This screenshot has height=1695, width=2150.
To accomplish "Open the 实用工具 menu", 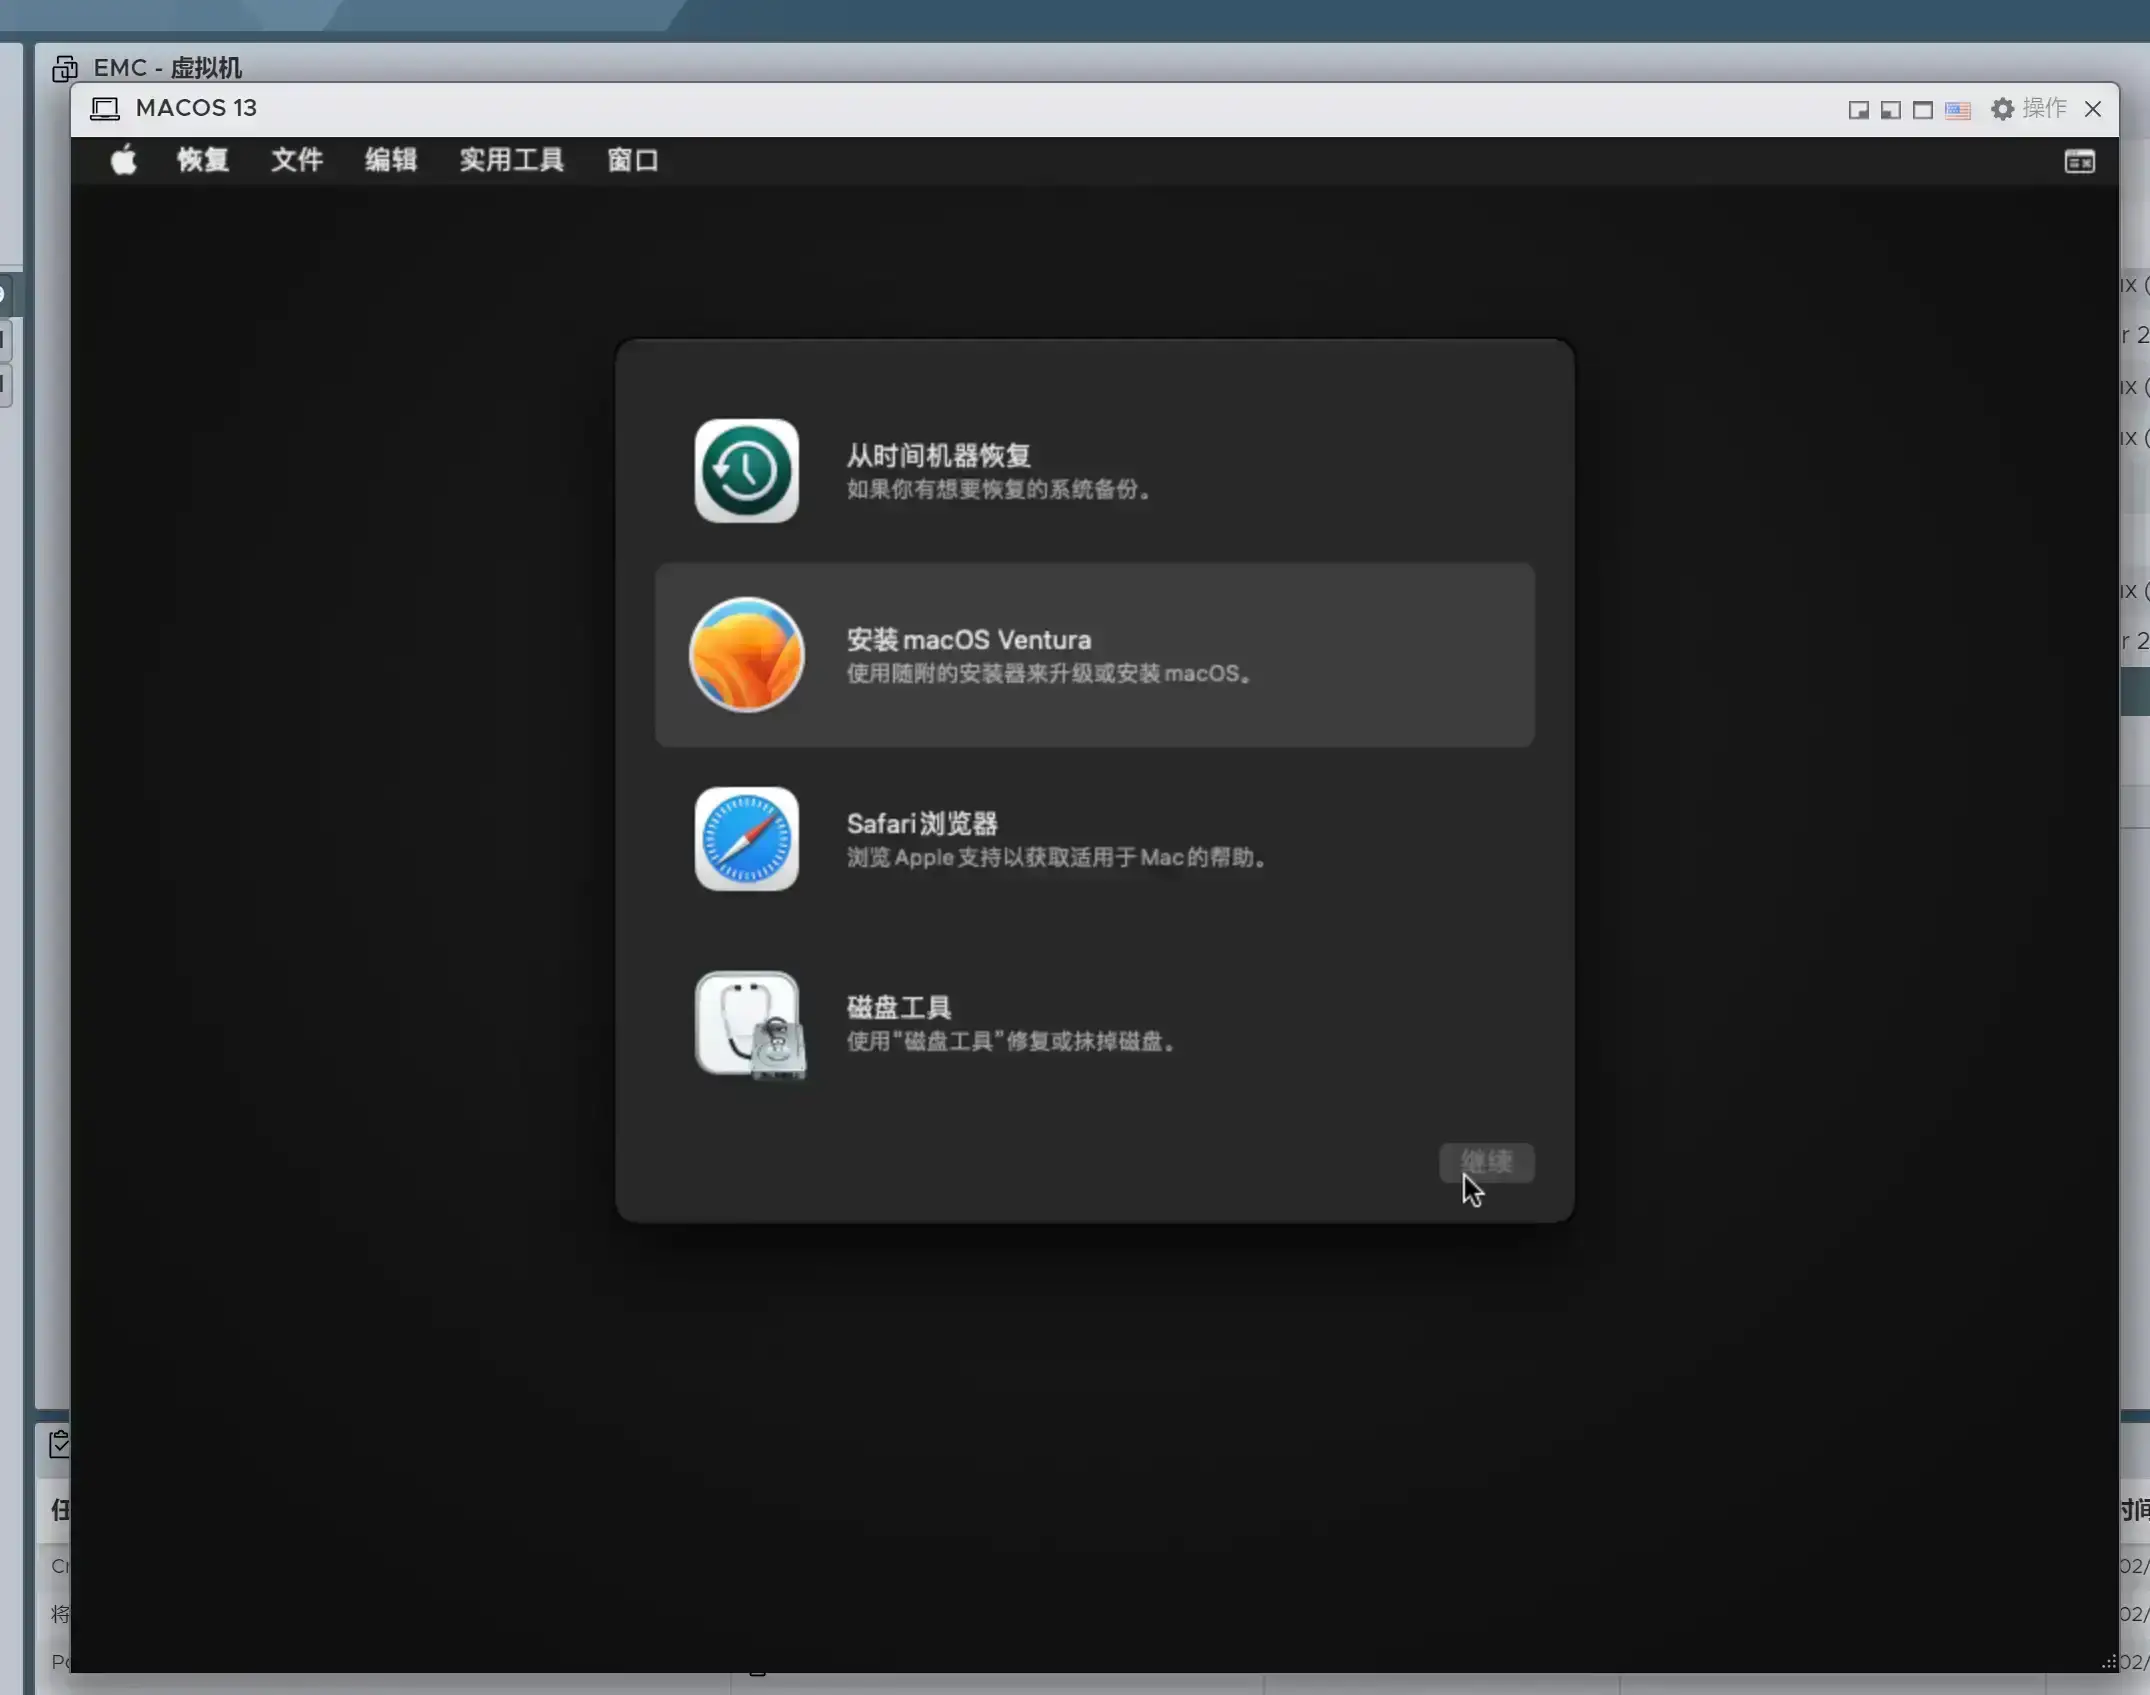I will [x=512, y=160].
